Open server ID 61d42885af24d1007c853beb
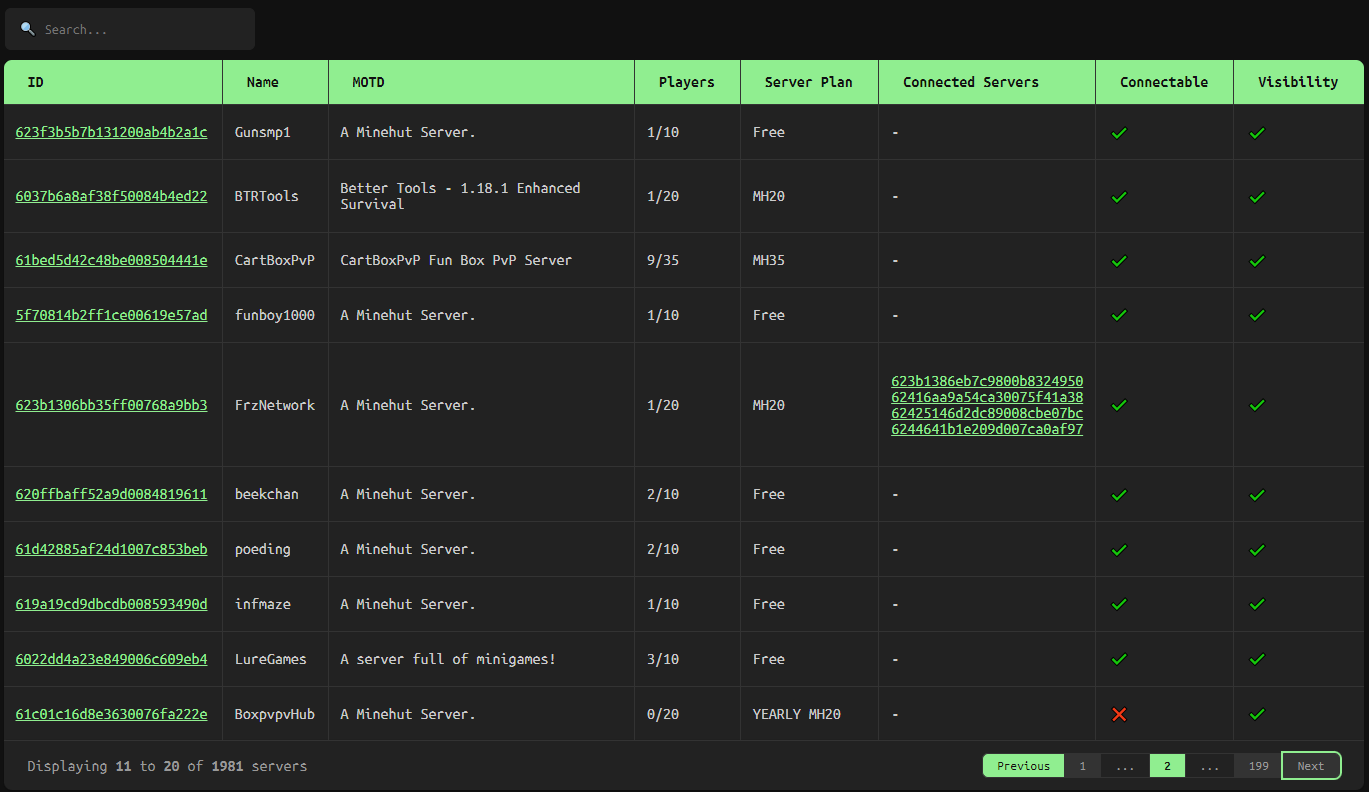Viewport: 1369px width, 792px height. (x=111, y=549)
